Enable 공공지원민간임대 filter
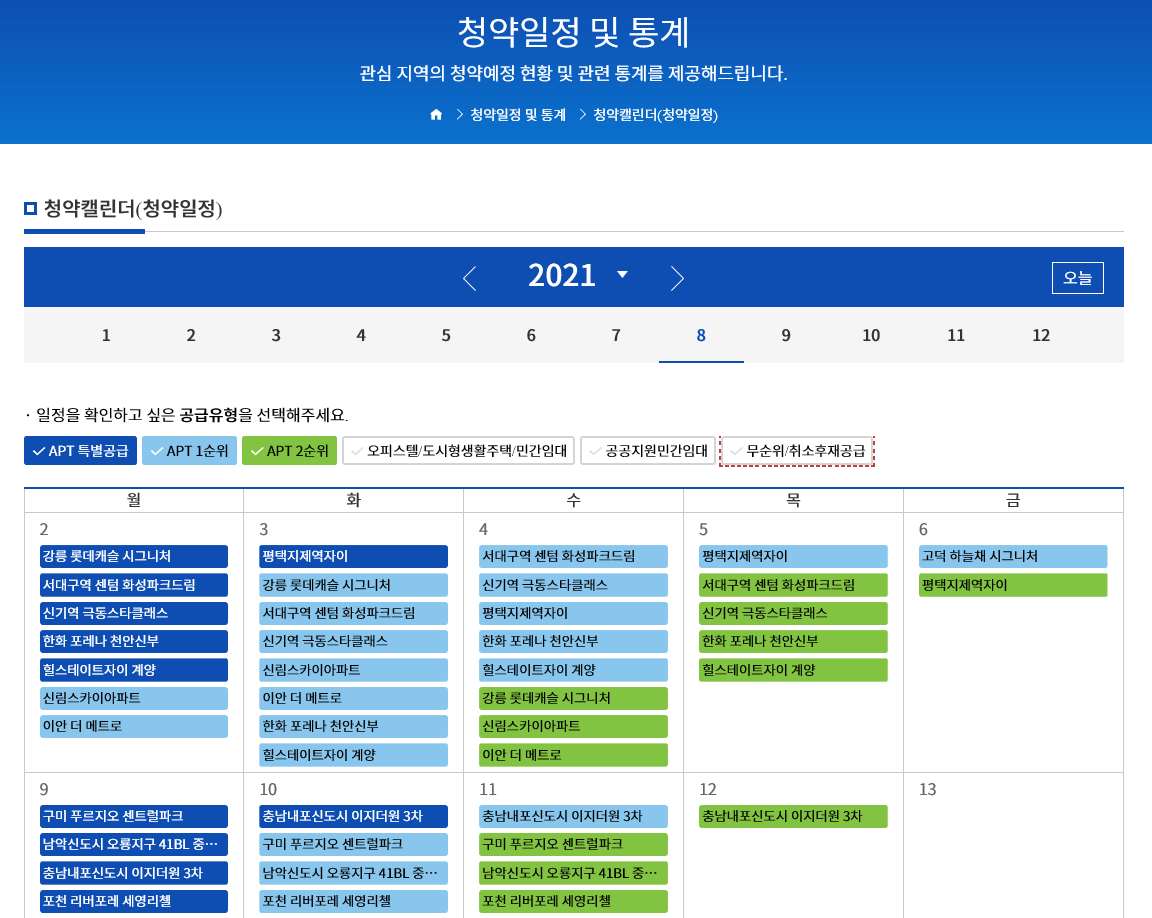This screenshot has width=1152, height=918. [x=648, y=451]
